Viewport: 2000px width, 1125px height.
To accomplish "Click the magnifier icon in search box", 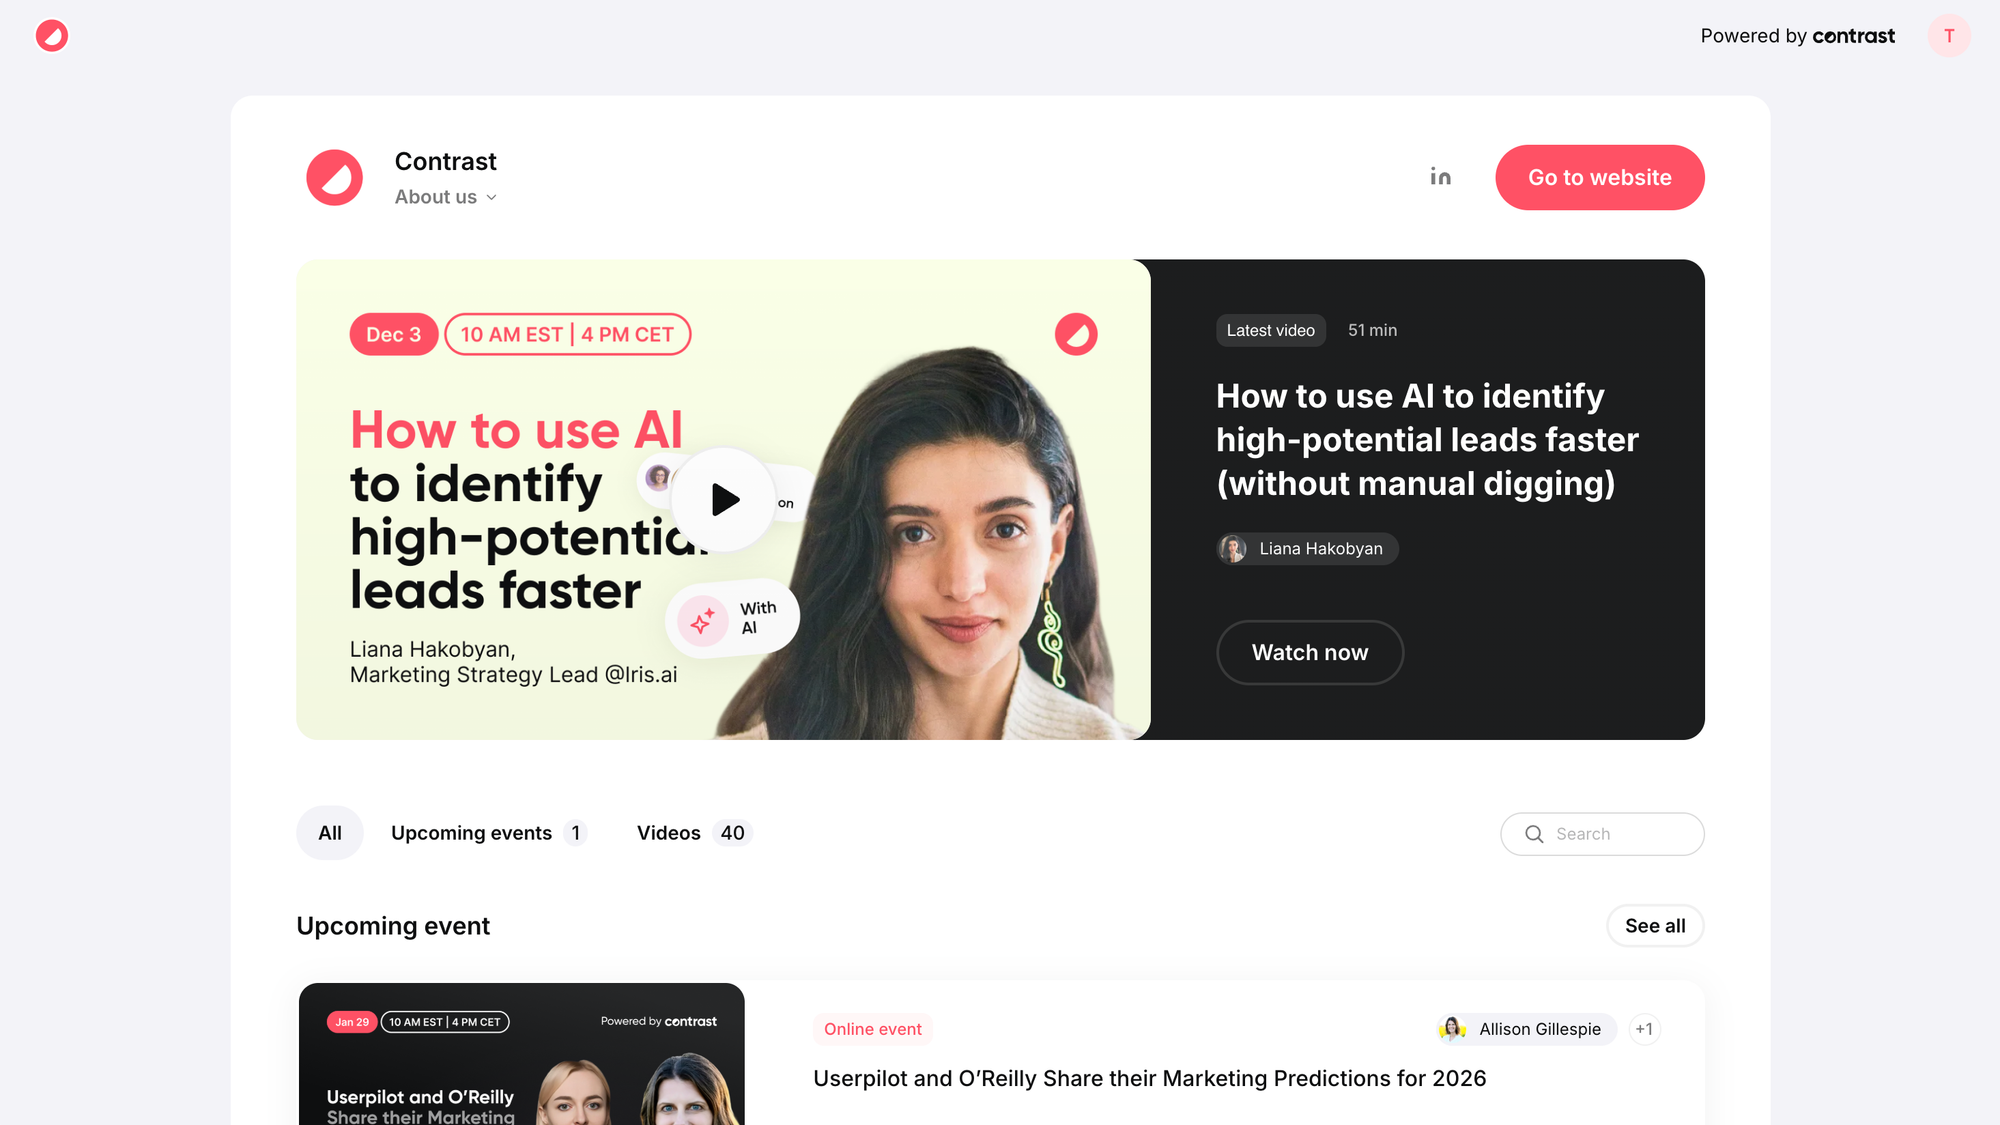I will tap(1534, 834).
